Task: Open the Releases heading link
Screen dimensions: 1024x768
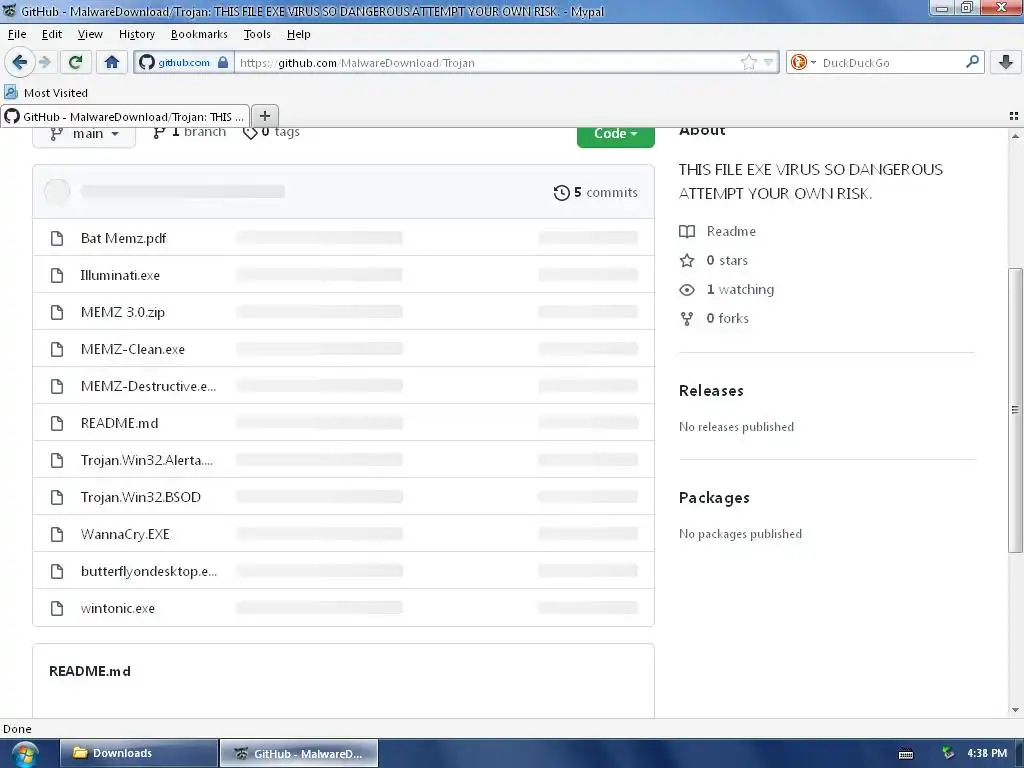Action: (x=711, y=391)
